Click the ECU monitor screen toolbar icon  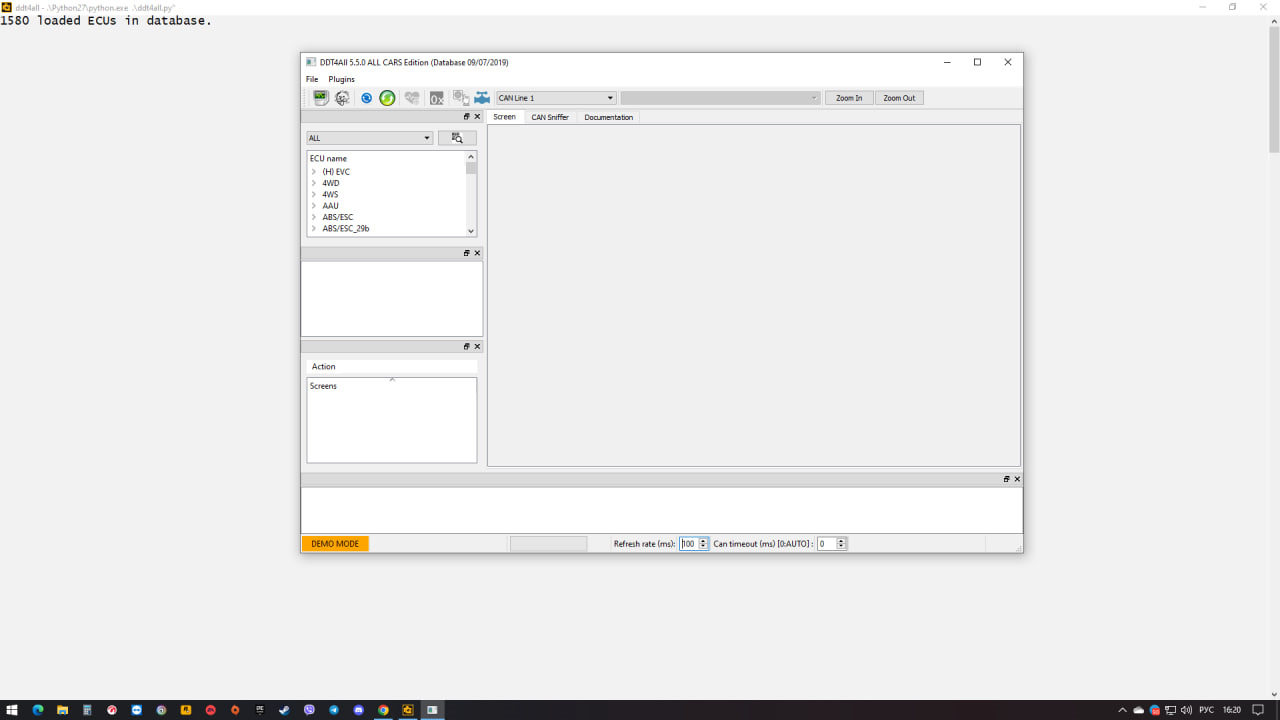[x=320, y=98]
